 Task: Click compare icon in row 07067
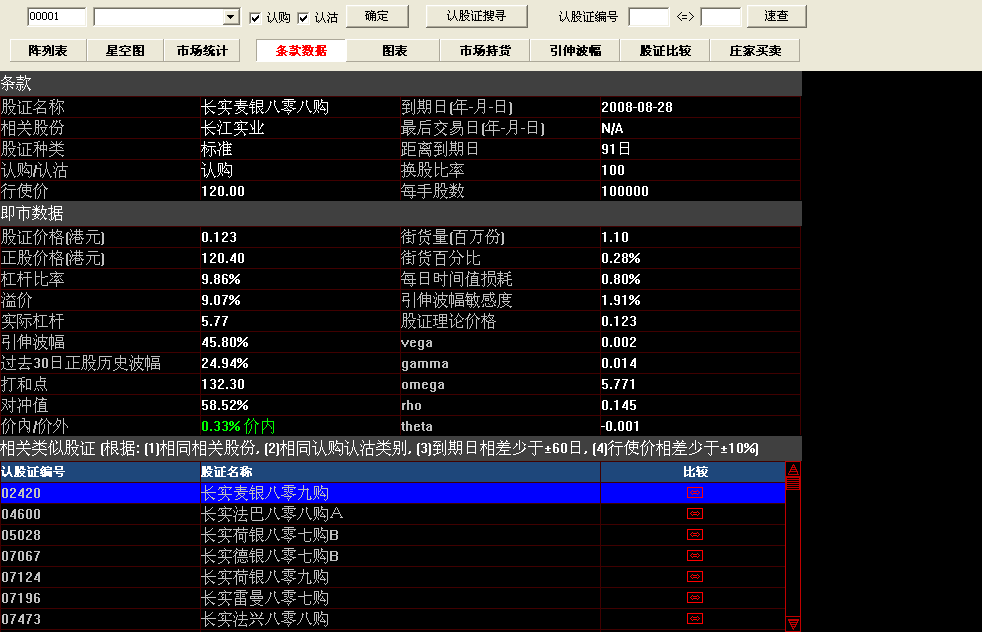click(x=695, y=556)
